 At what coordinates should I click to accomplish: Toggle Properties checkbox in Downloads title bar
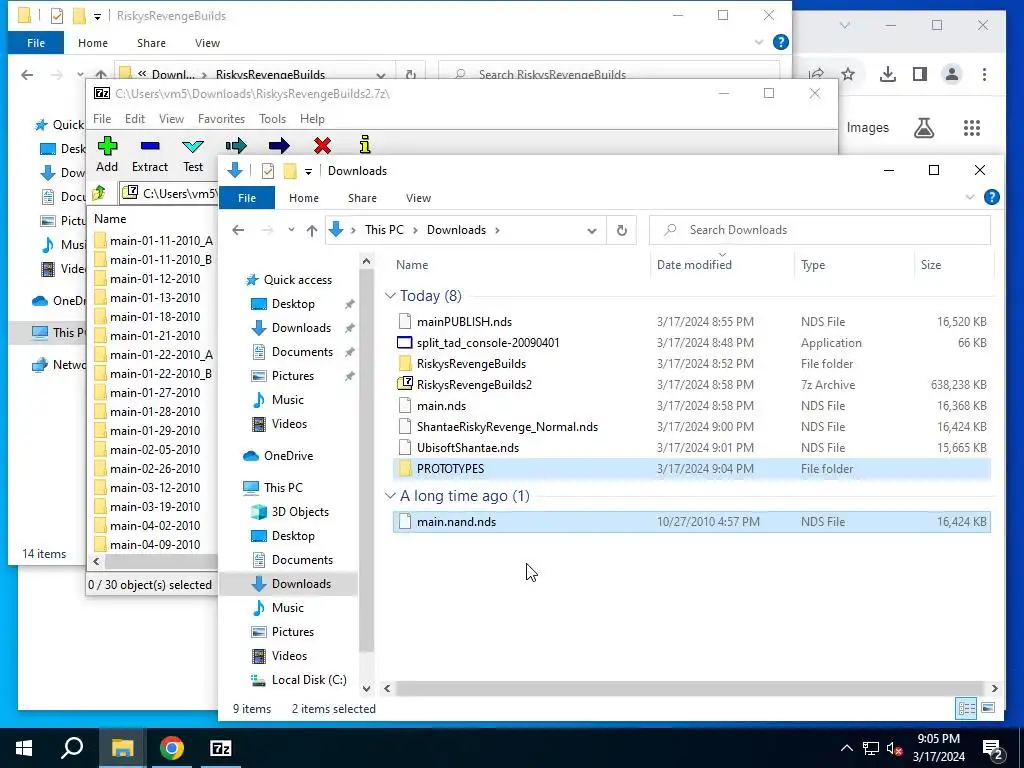[x=268, y=170]
